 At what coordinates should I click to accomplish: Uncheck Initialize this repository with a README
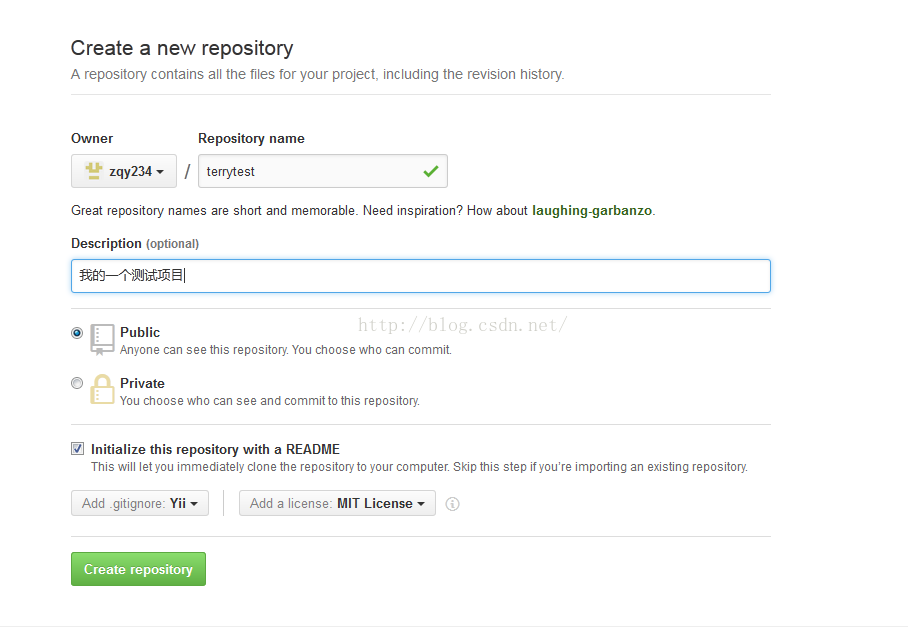pos(78,448)
